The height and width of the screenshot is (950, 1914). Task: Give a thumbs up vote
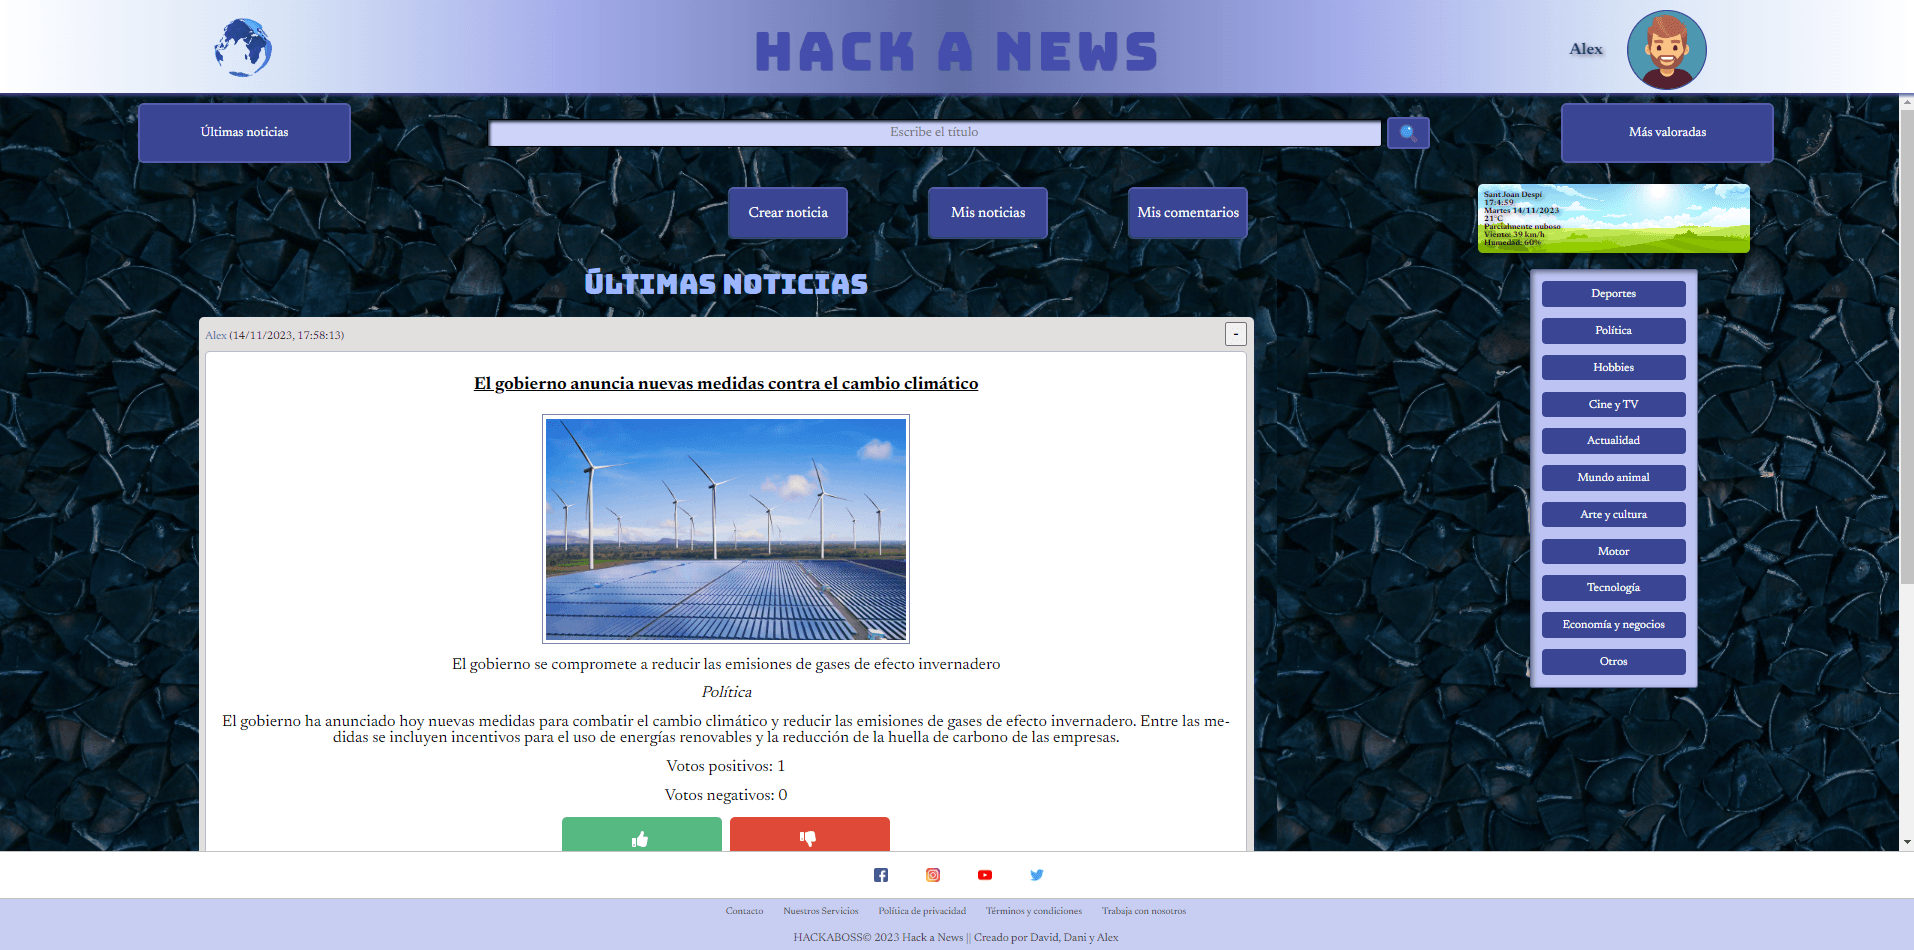pyautogui.click(x=641, y=836)
